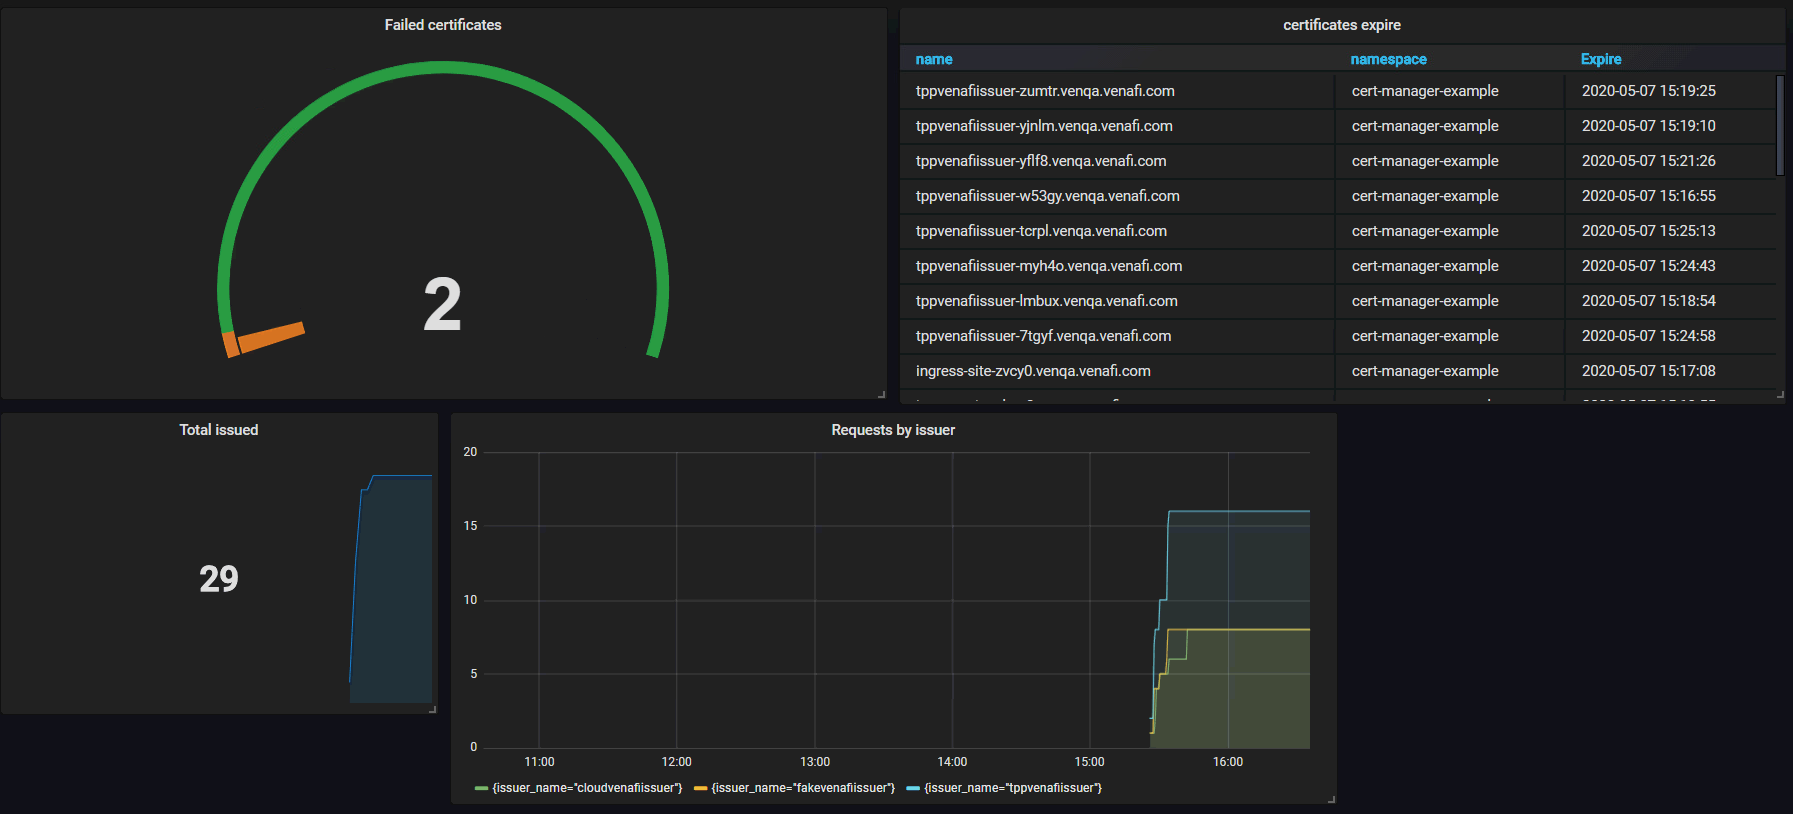Click the blue tppvenafiissuer legend color swatch

(x=913, y=788)
